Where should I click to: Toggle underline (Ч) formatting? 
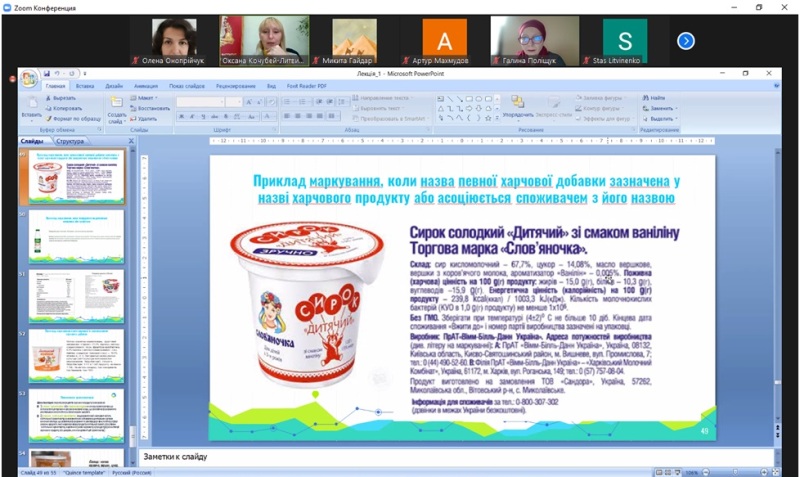point(204,116)
